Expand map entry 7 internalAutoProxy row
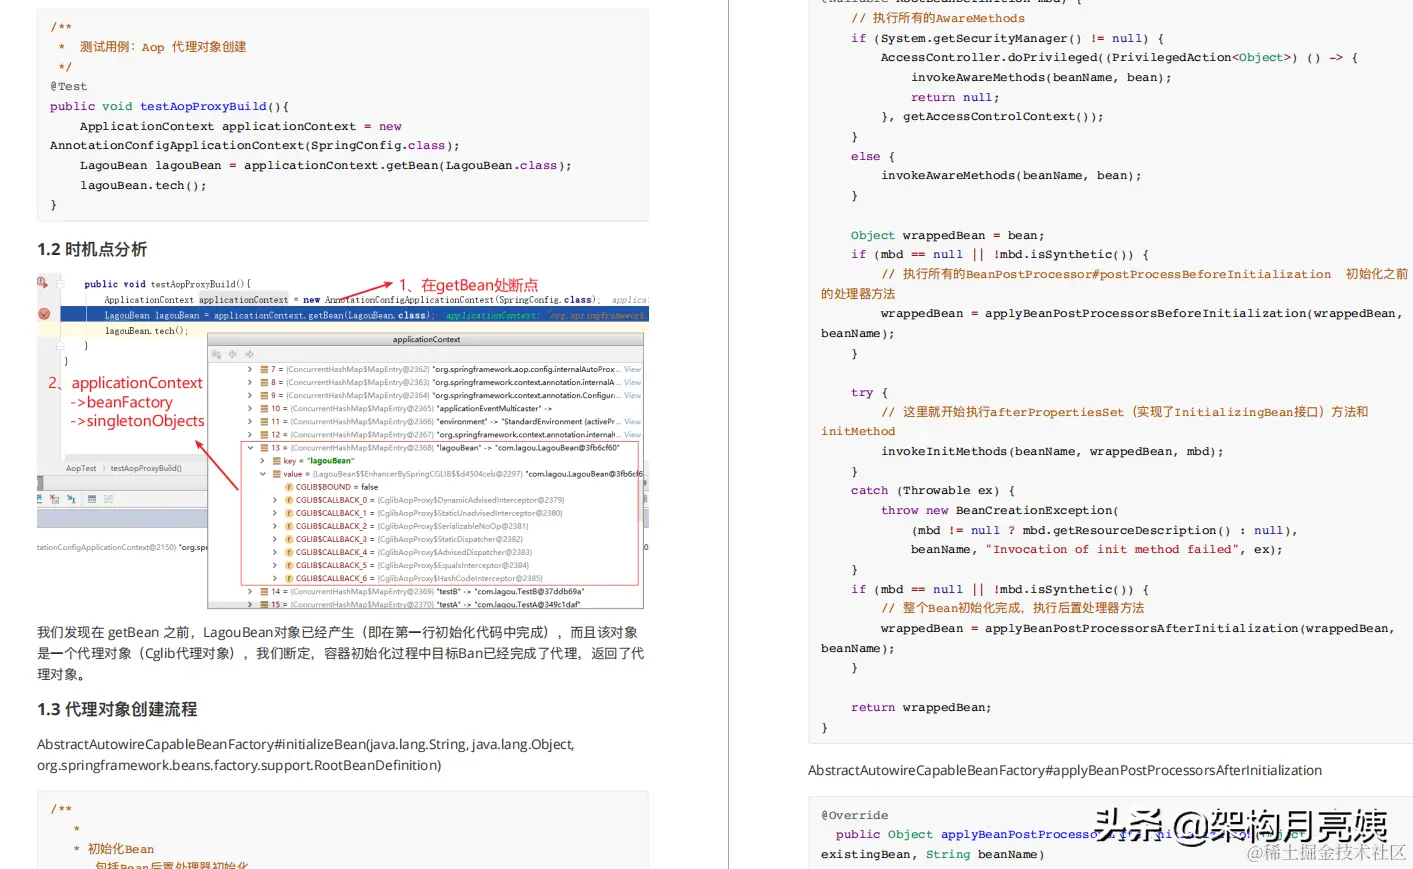1413x869 pixels. click(250, 369)
